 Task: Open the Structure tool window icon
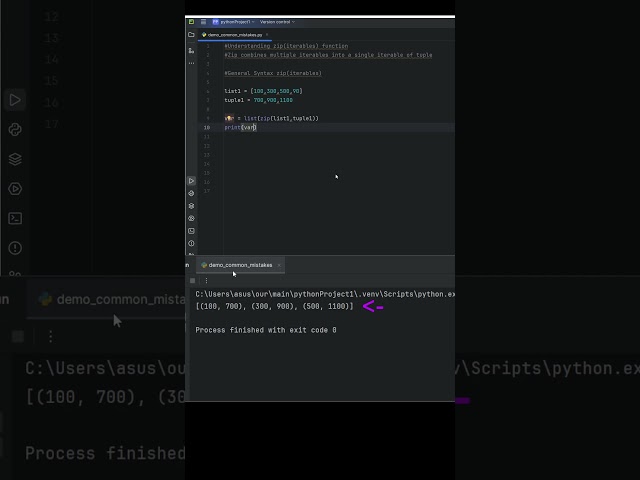coord(191,51)
